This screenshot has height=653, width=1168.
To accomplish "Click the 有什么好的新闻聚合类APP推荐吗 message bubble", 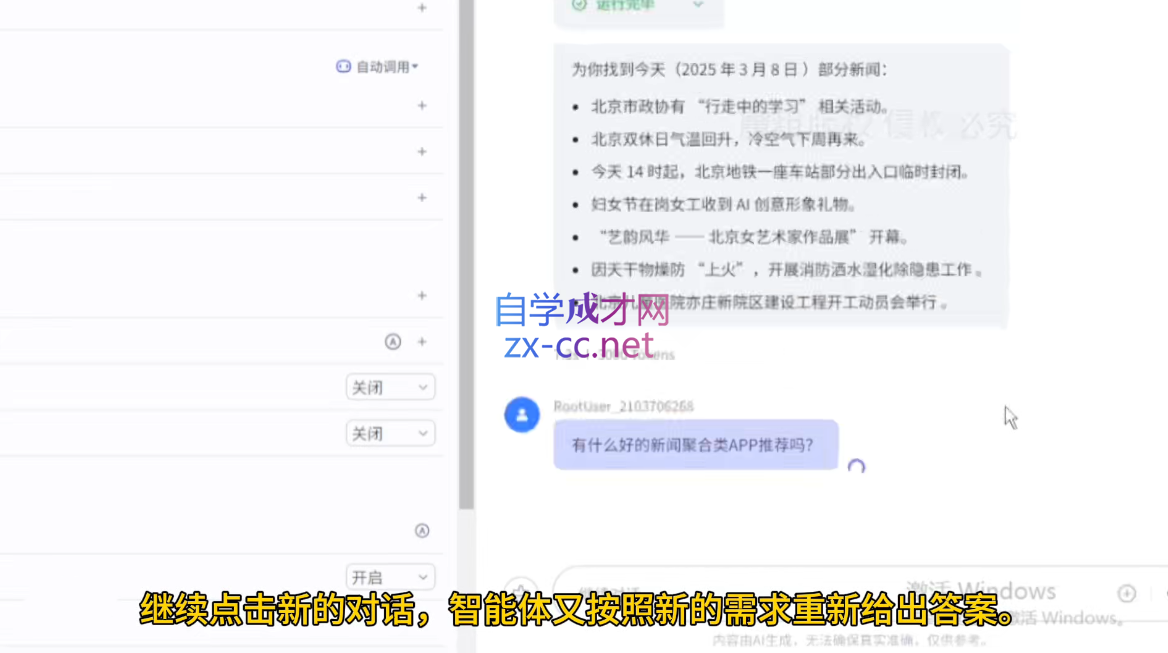I will [696, 445].
